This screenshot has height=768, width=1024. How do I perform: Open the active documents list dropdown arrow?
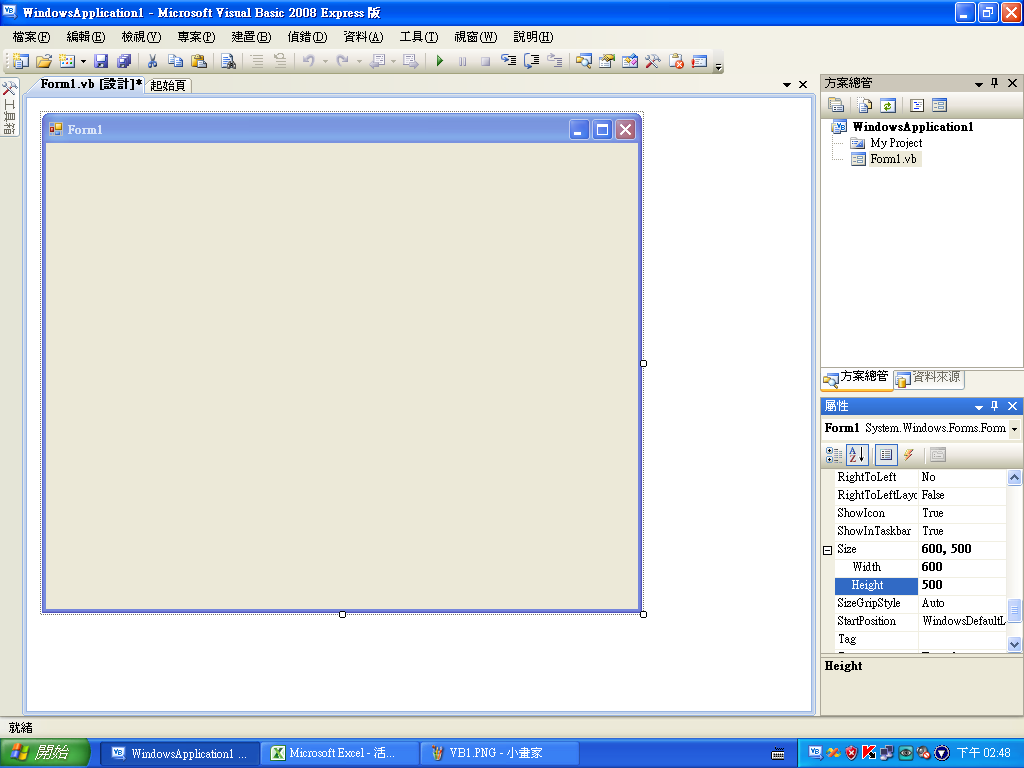[786, 85]
